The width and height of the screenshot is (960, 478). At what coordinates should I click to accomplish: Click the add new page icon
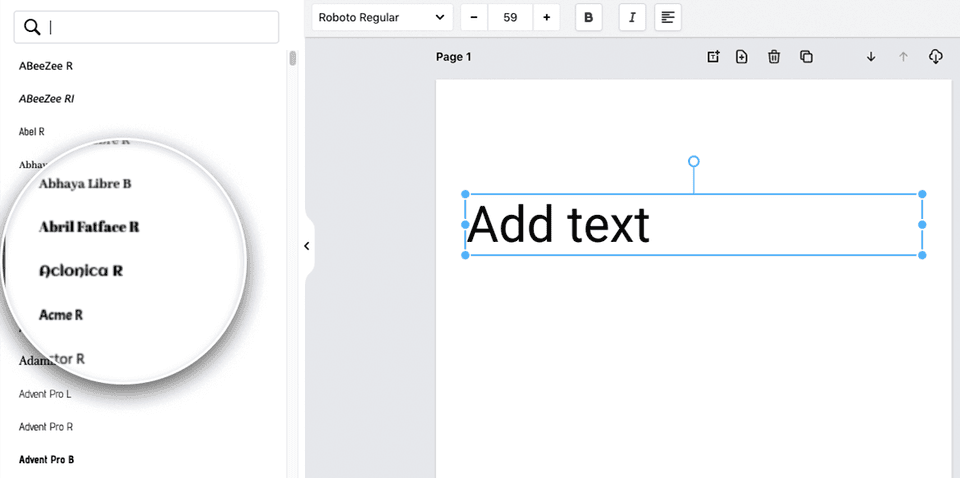[741, 57]
